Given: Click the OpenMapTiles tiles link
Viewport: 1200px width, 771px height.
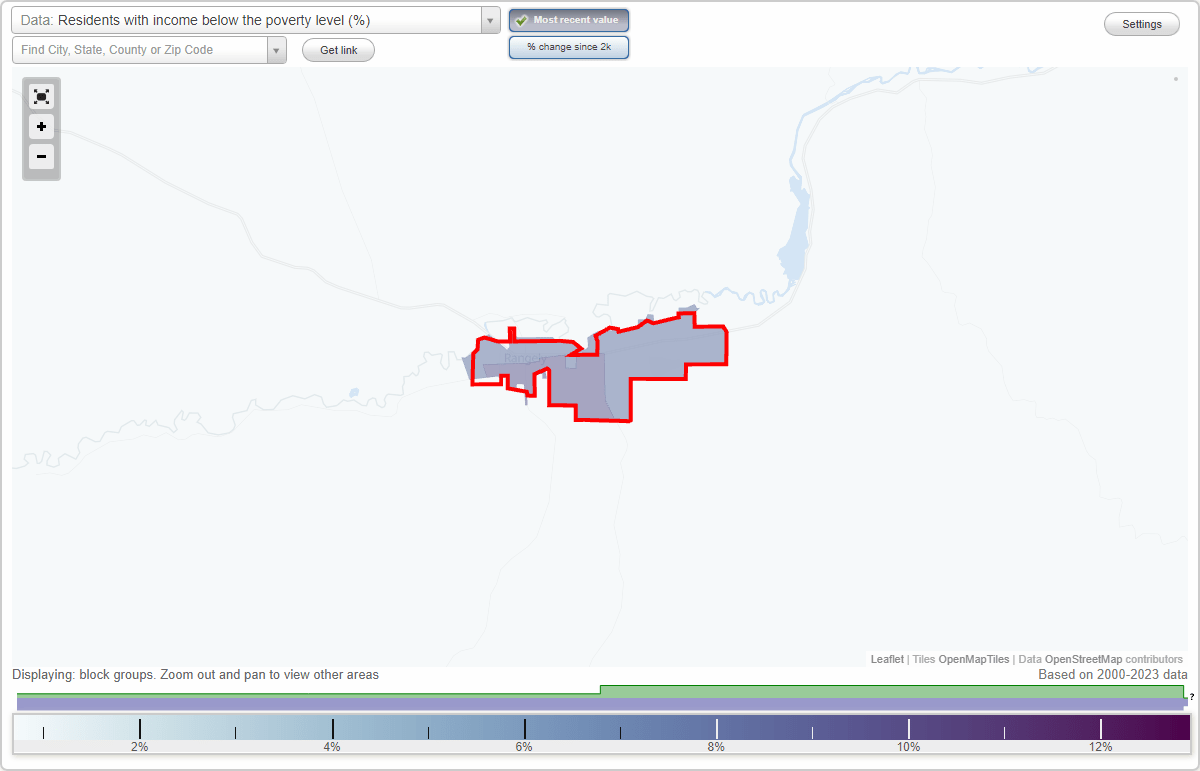Looking at the screenshot, I should (x=974, y=659).
